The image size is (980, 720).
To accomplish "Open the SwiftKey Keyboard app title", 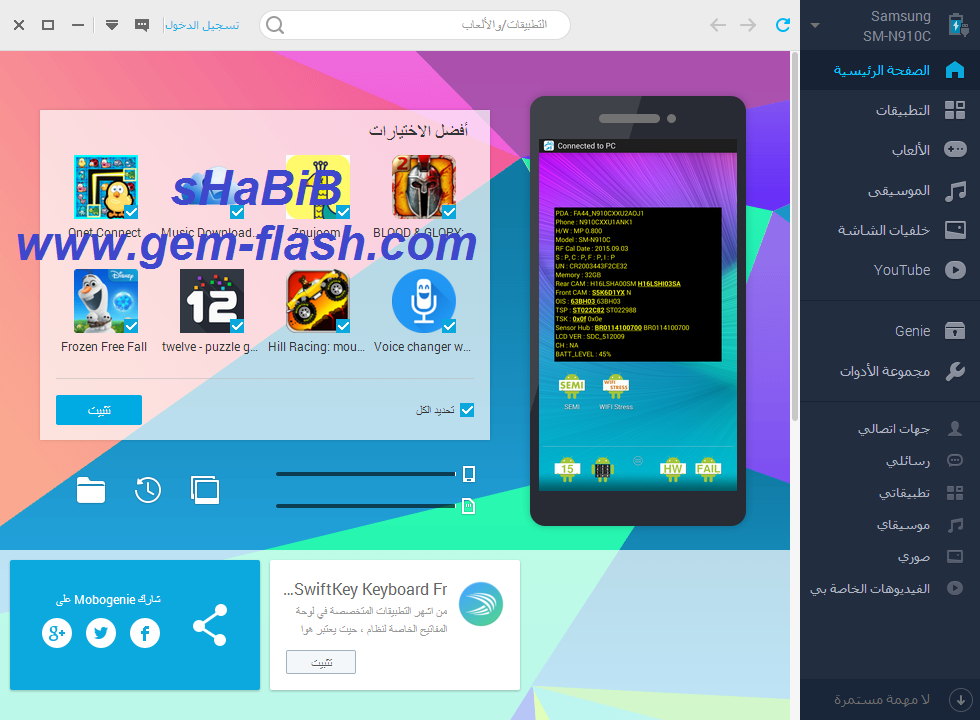I will (365, 589).
